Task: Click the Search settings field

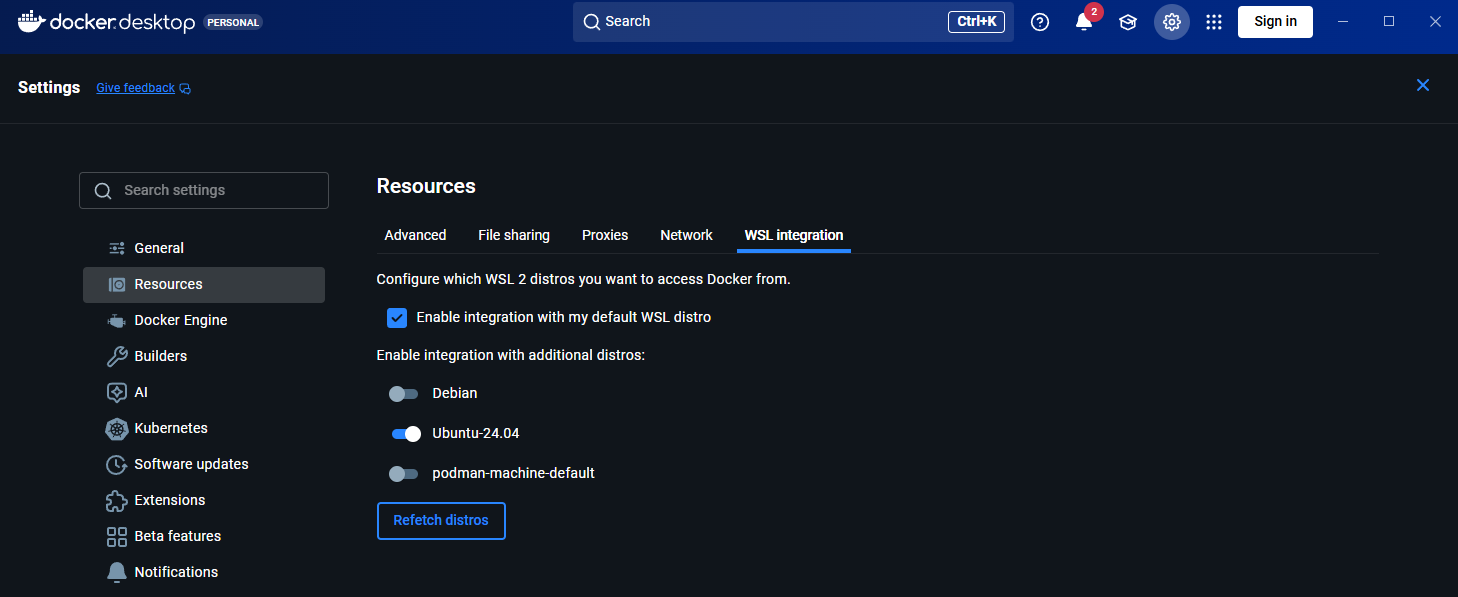Action: (203, 190)
